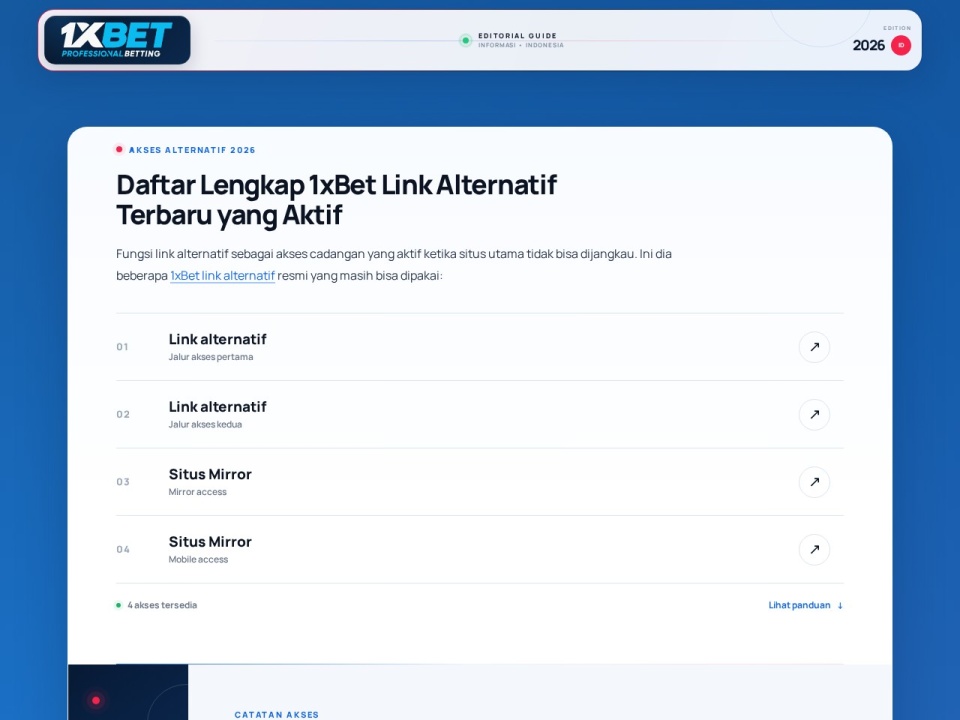Click the 1xBet Professional Betting logo

117,40
